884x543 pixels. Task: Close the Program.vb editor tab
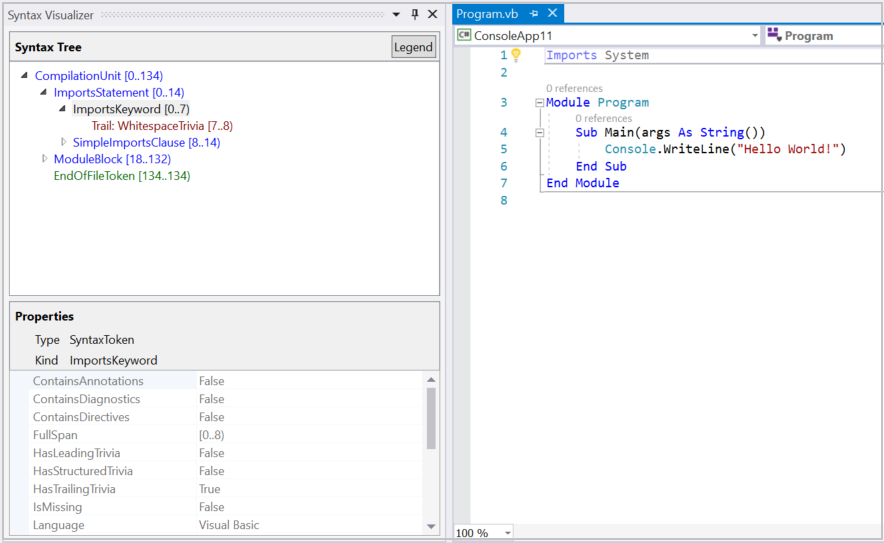coord(552,14)
